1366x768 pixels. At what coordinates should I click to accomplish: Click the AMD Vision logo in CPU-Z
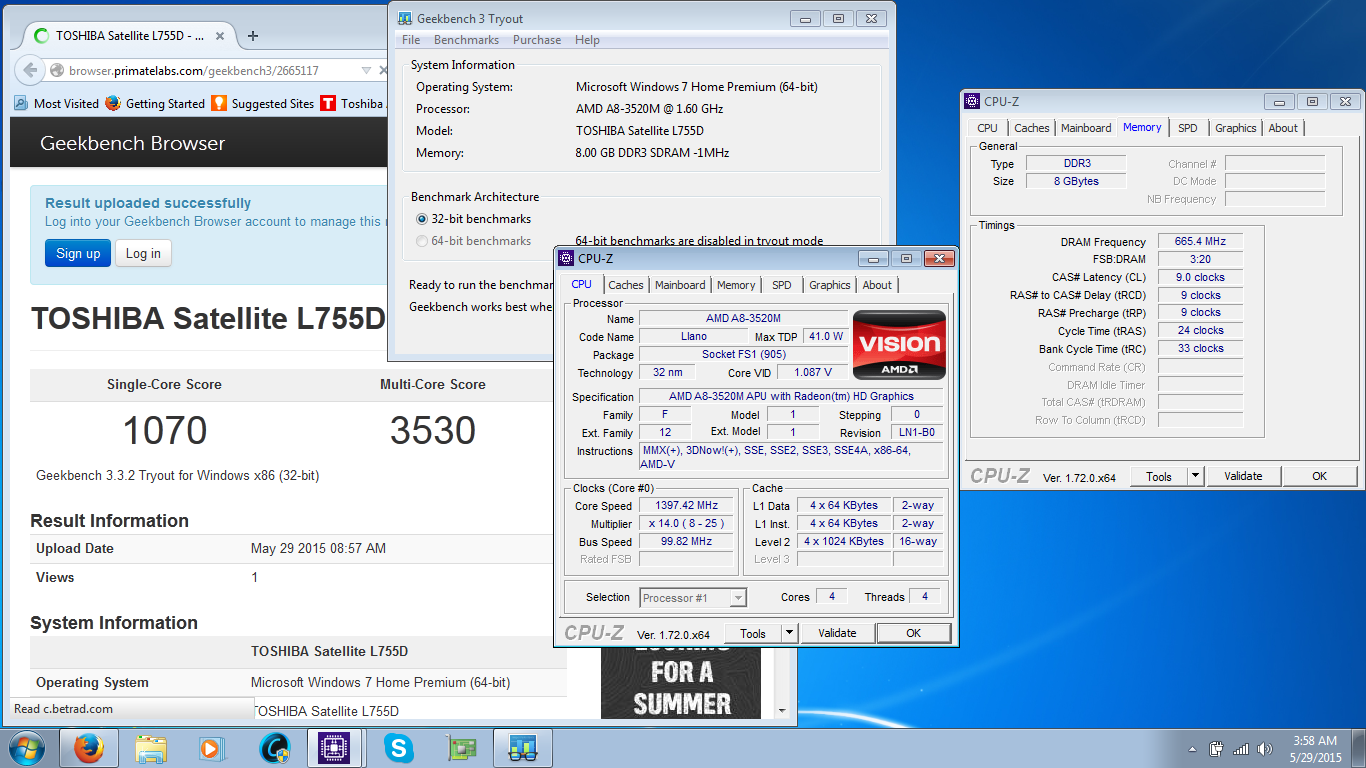899,345
